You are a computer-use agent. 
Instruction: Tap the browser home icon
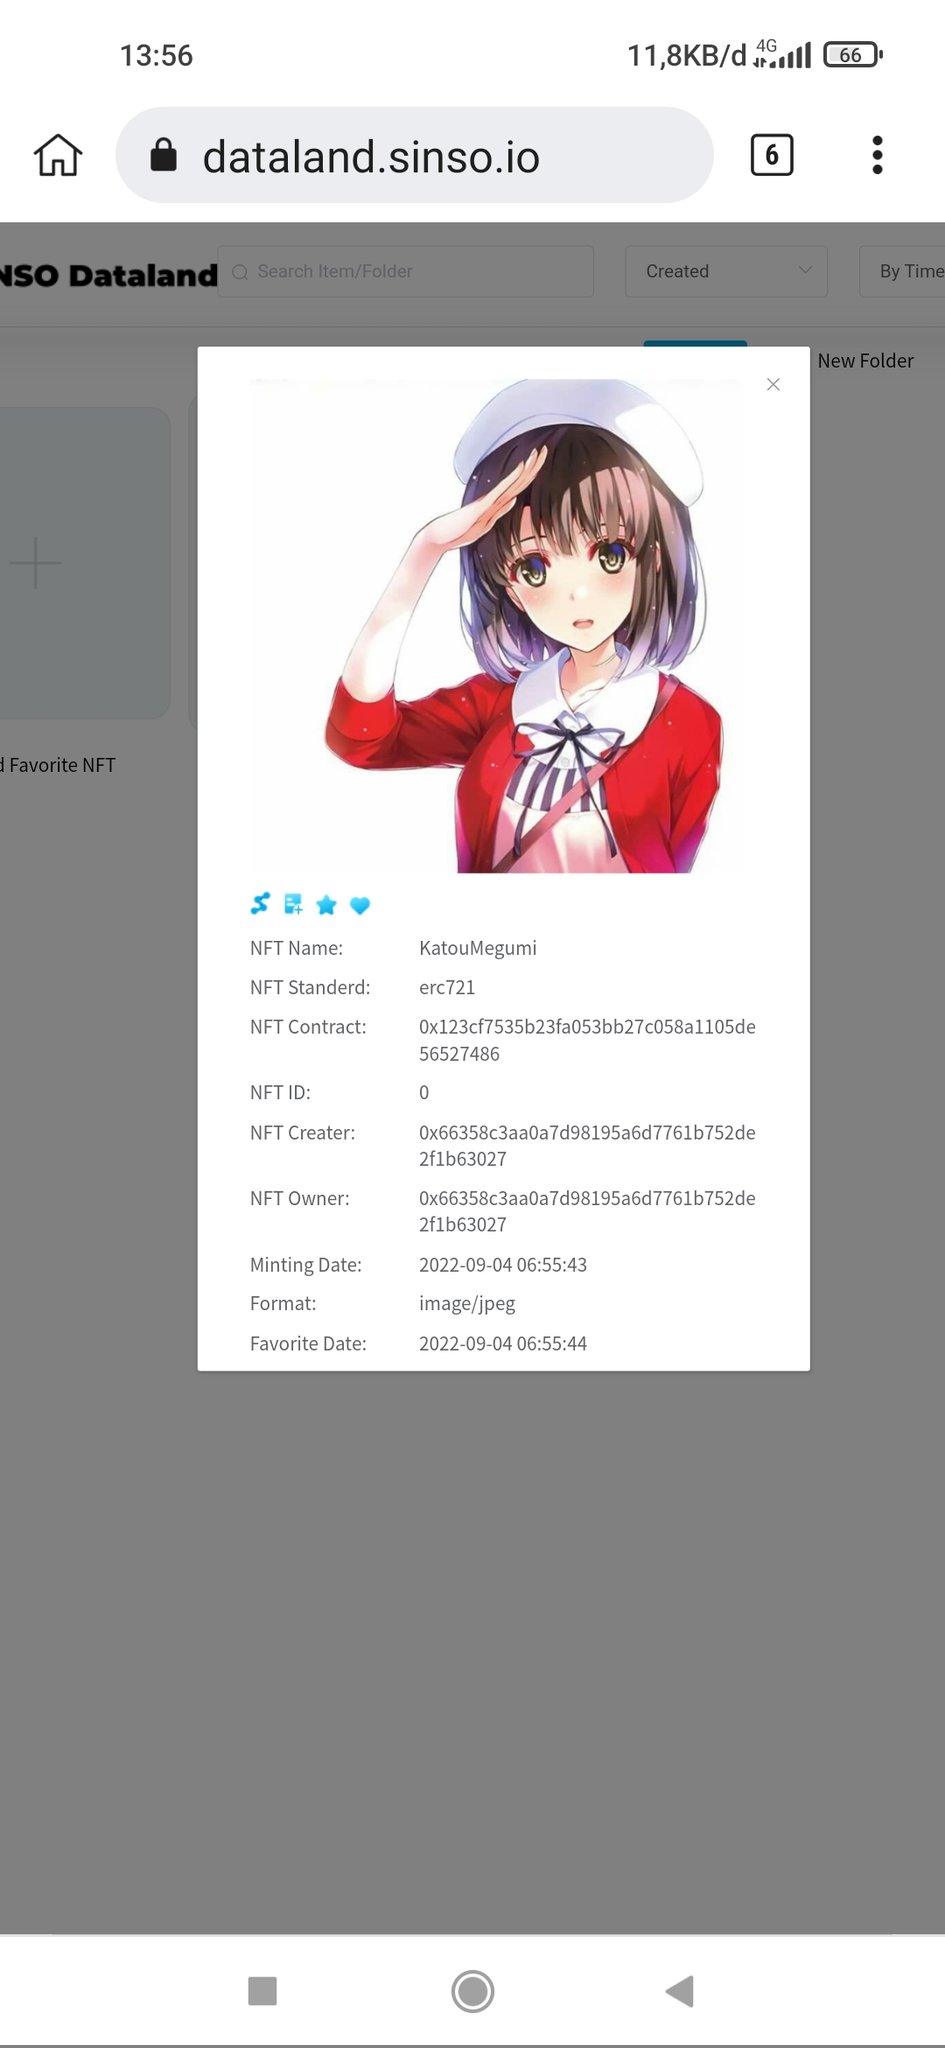pyautogui.click(x=58, y=155)
